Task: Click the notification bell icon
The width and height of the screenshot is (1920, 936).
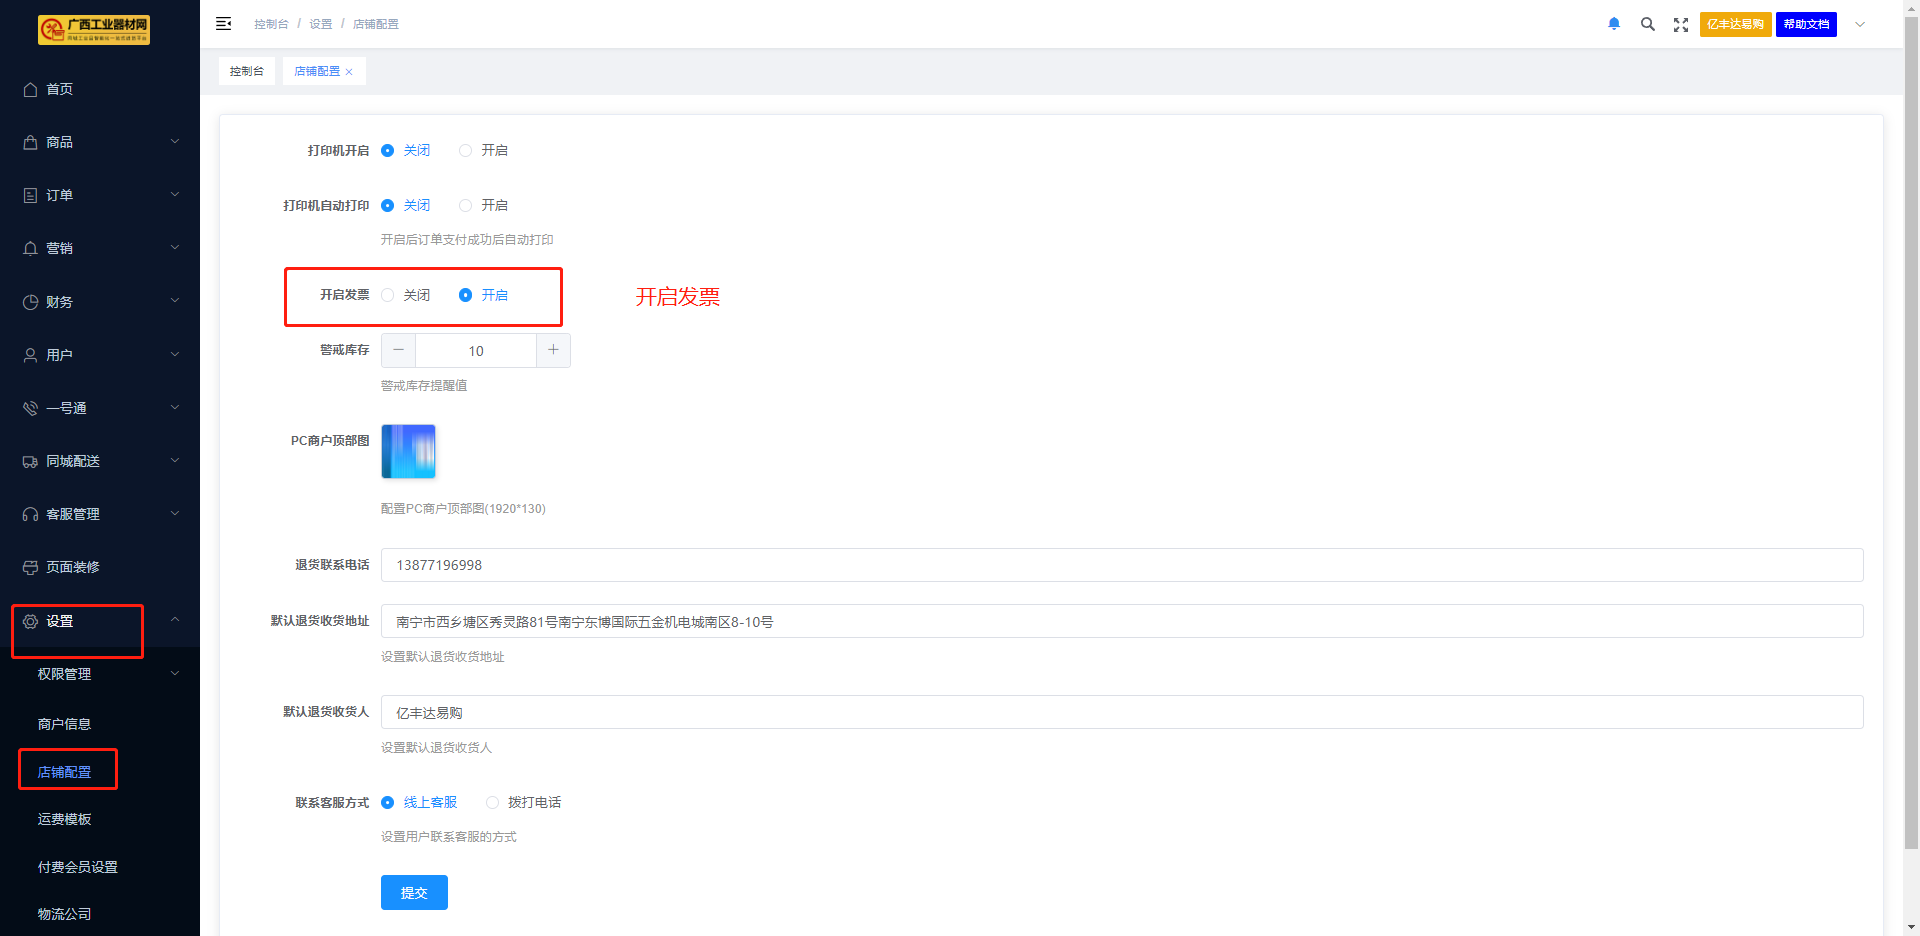Action: pyautogui.click(x=1614, y=24)
